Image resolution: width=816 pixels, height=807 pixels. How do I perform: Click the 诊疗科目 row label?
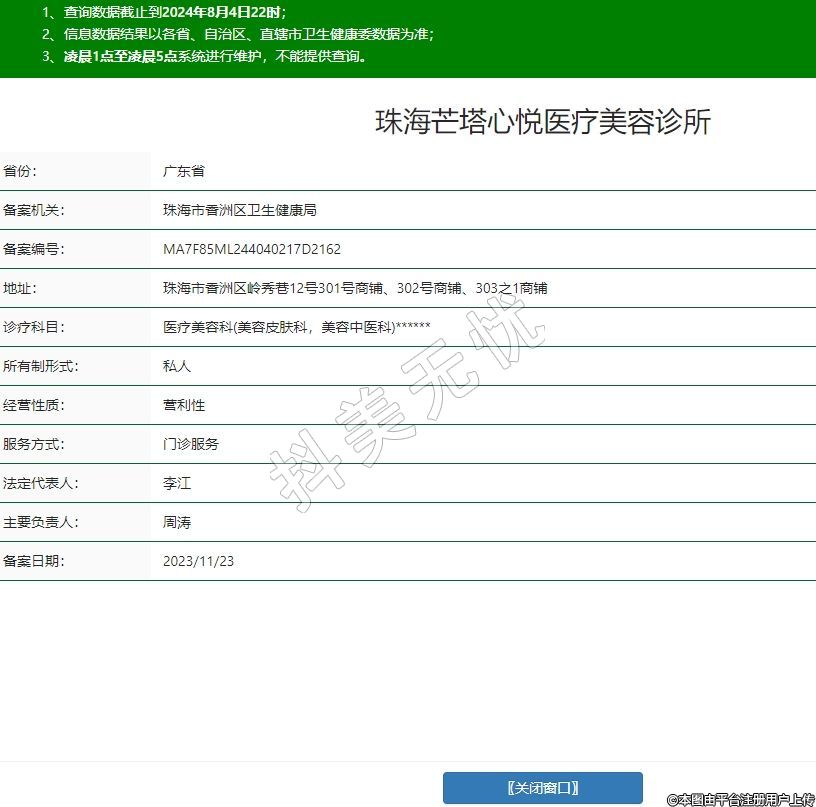point(34,327)
